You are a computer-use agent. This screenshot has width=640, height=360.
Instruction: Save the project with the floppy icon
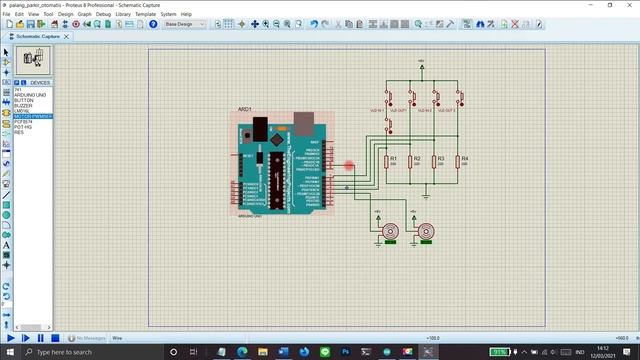point(31,24)
